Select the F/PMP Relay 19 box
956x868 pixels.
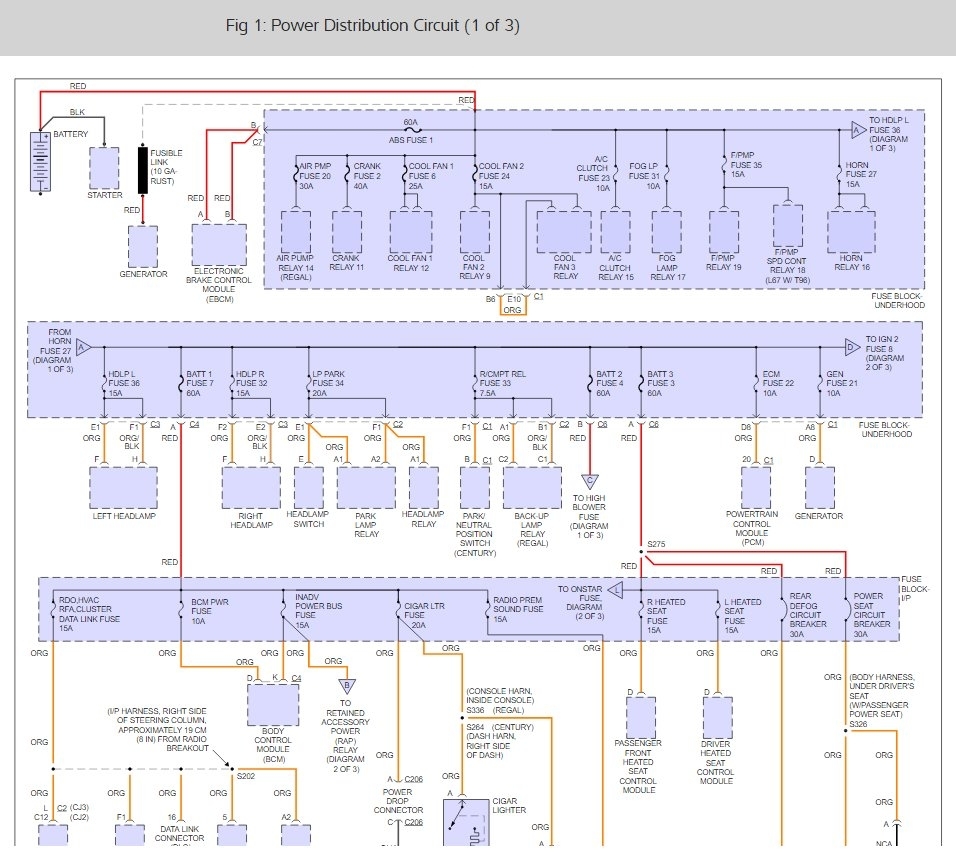point(724,232)
